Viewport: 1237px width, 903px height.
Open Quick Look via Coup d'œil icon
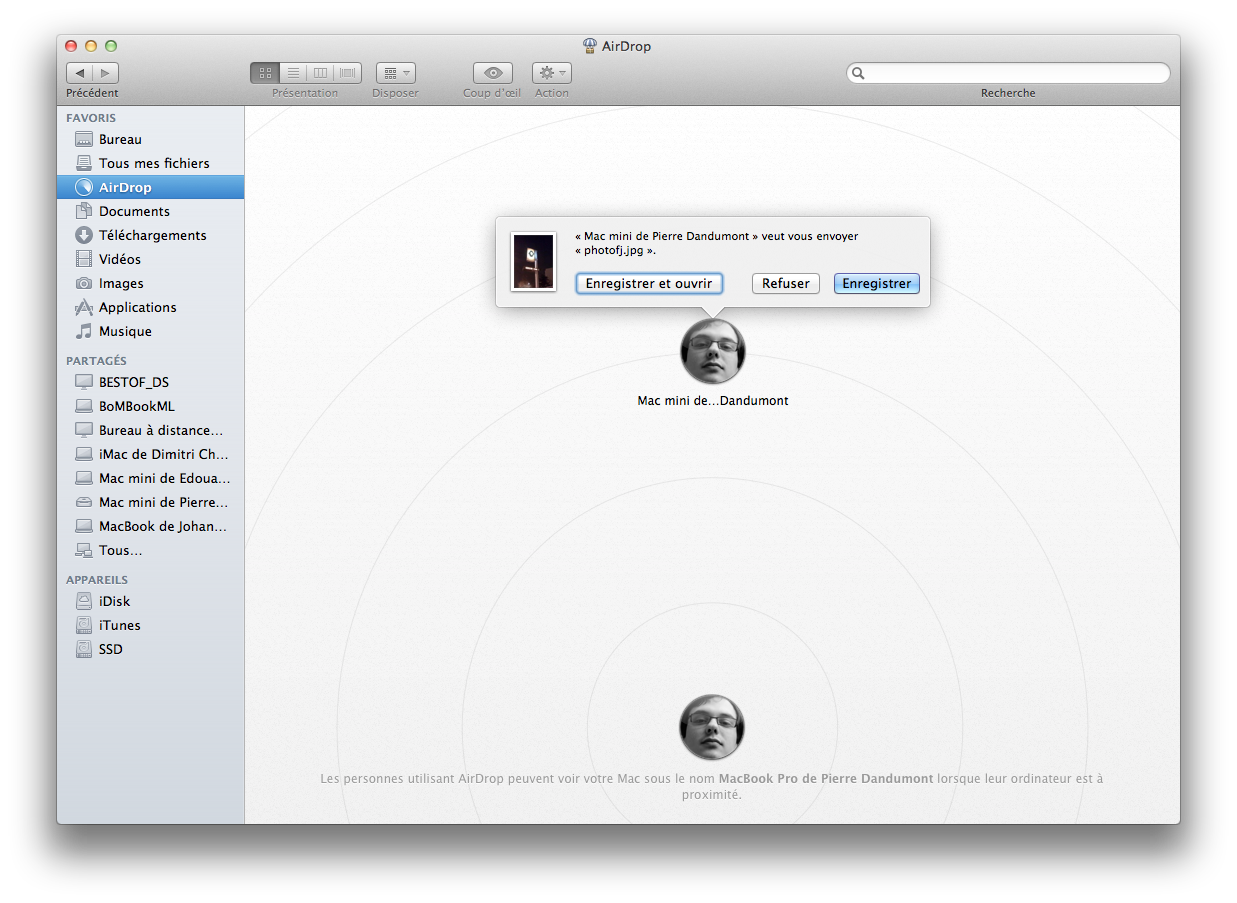tap(491, 72)
